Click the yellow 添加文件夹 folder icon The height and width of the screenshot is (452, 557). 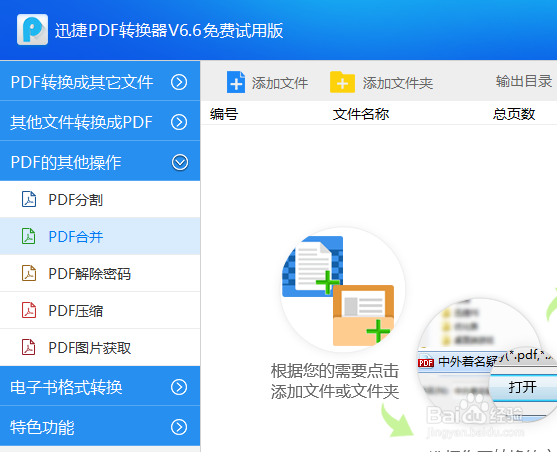pyautogui.click(x=342, y=82)
